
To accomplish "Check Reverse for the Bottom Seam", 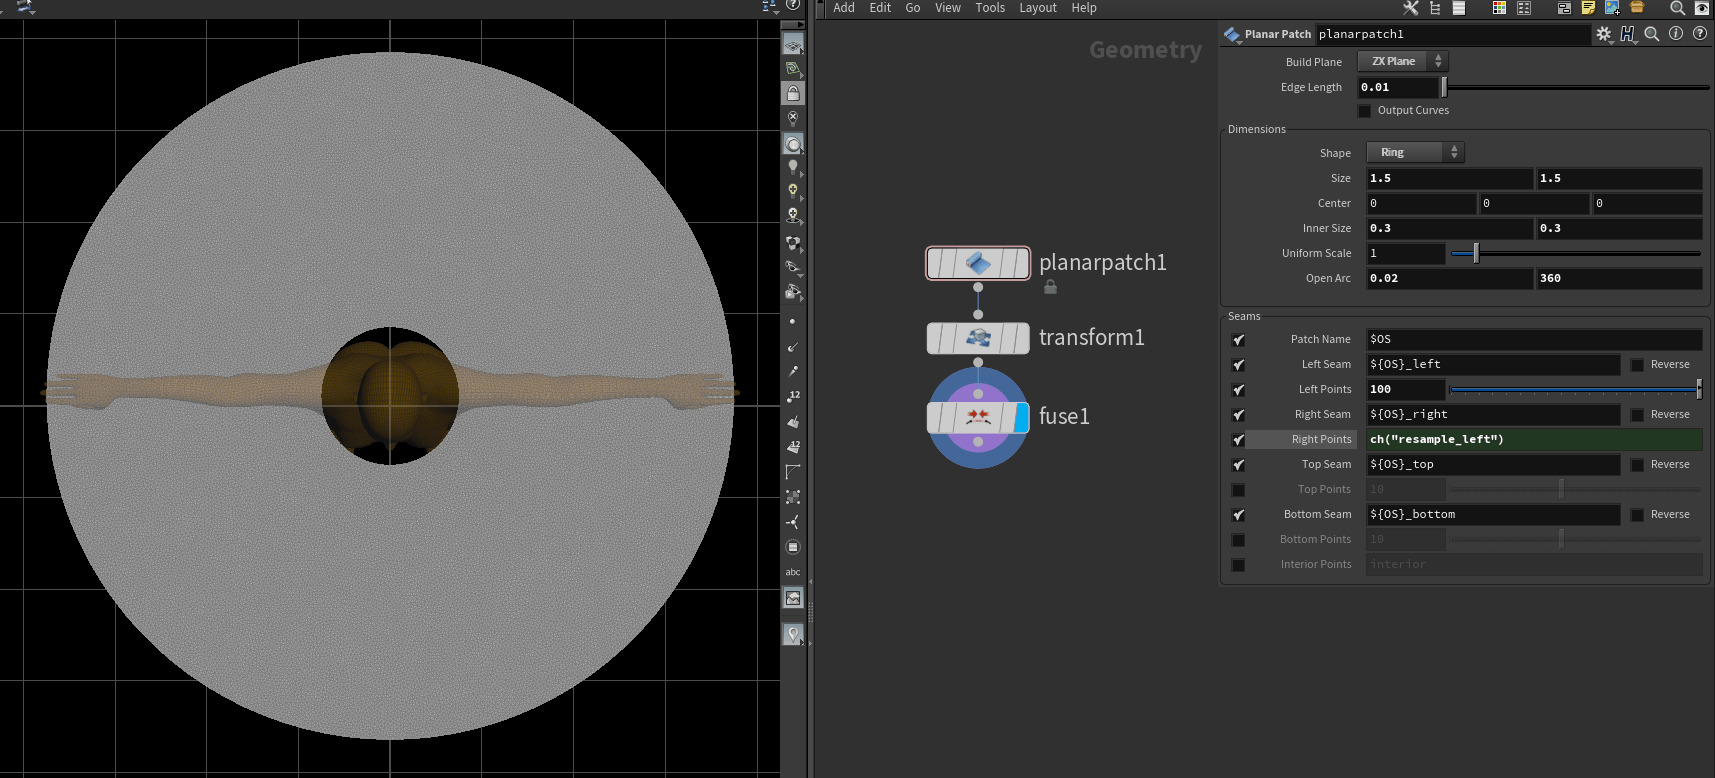I will coord(1637,515).
